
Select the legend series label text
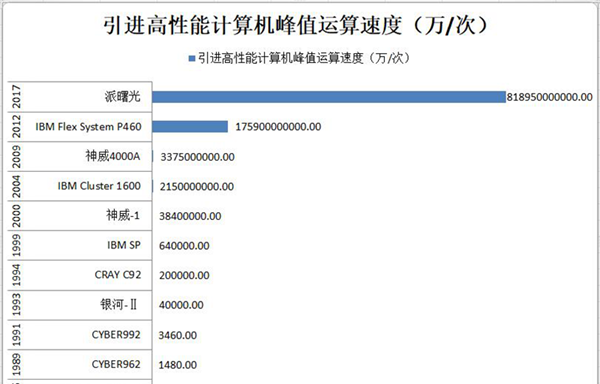(x=304, y=58)
